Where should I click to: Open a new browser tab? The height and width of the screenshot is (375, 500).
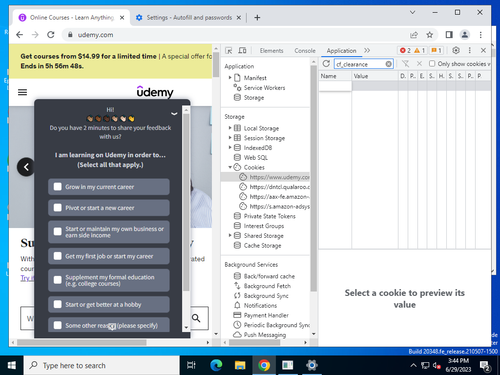coord(257,18)
